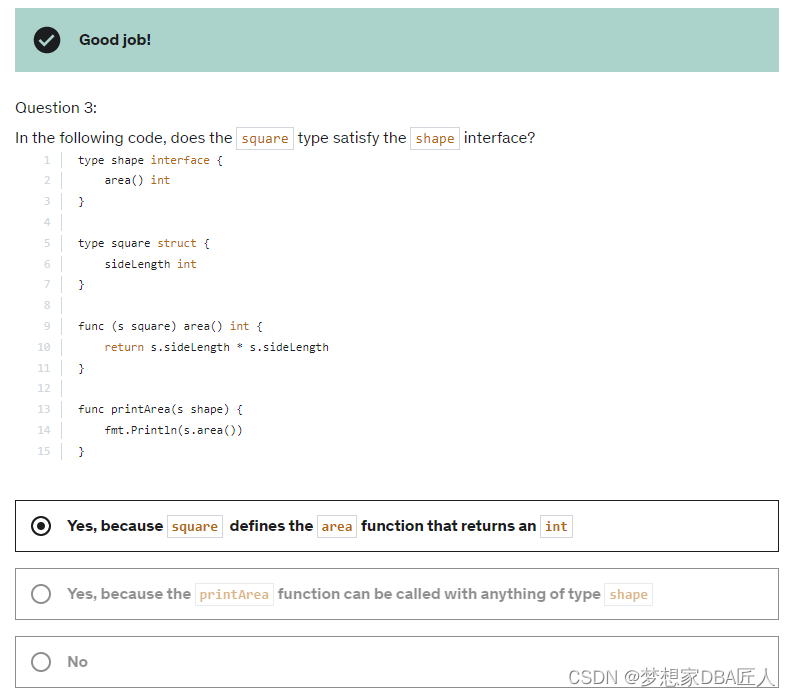
Task: Click the 'printArea' code tag in second answer
Action: [x=234, y=595]
